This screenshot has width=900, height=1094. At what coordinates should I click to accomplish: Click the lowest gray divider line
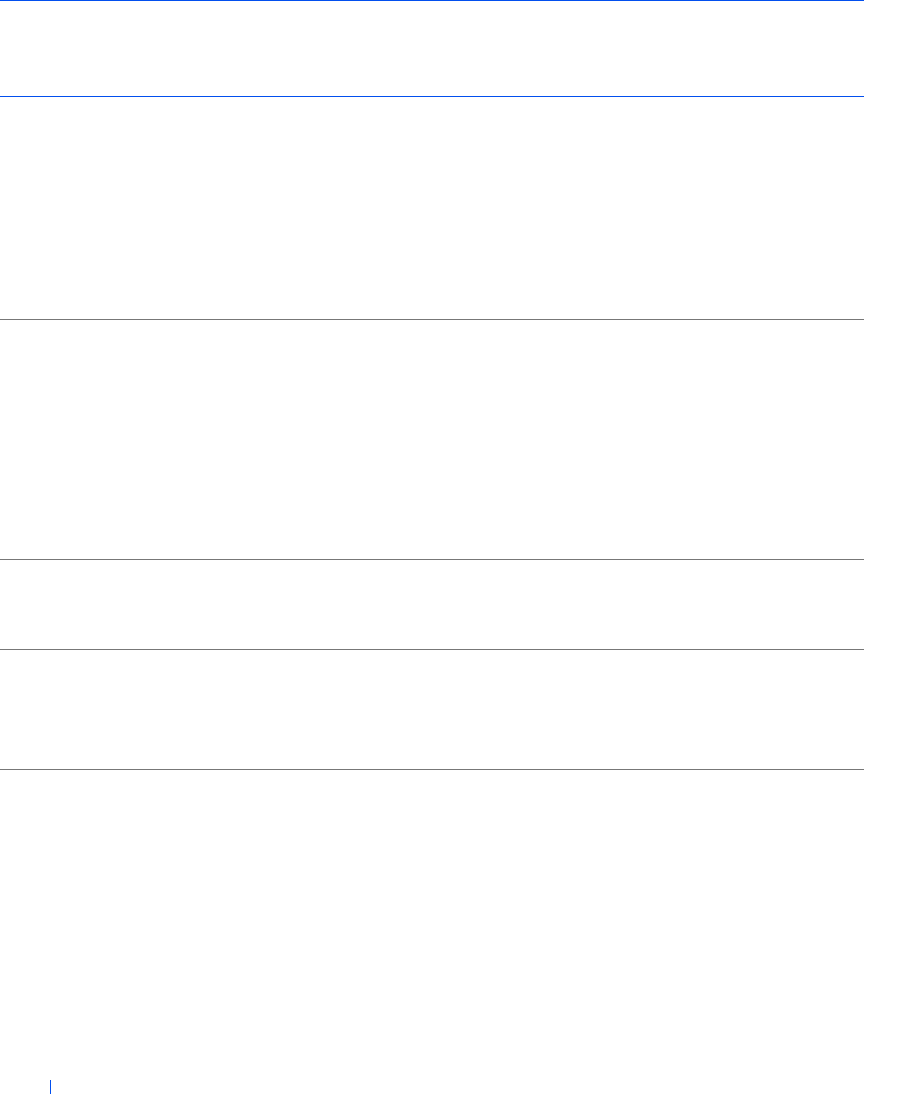click(430, 769)
